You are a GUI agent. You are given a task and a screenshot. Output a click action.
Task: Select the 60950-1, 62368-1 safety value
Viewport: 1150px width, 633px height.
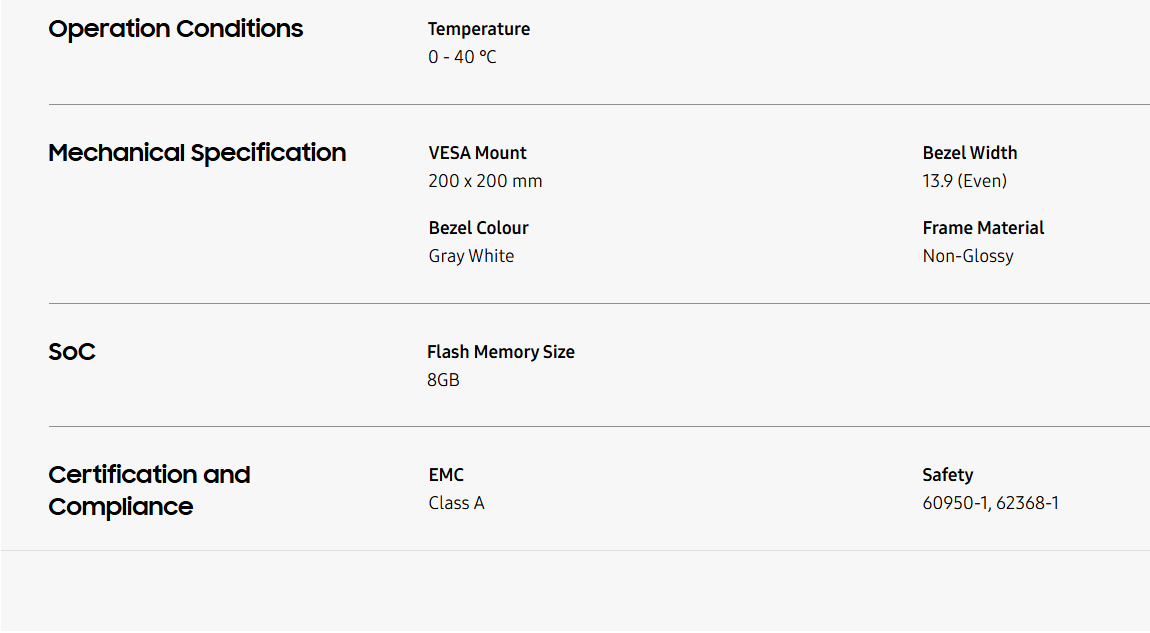[990, 503]
